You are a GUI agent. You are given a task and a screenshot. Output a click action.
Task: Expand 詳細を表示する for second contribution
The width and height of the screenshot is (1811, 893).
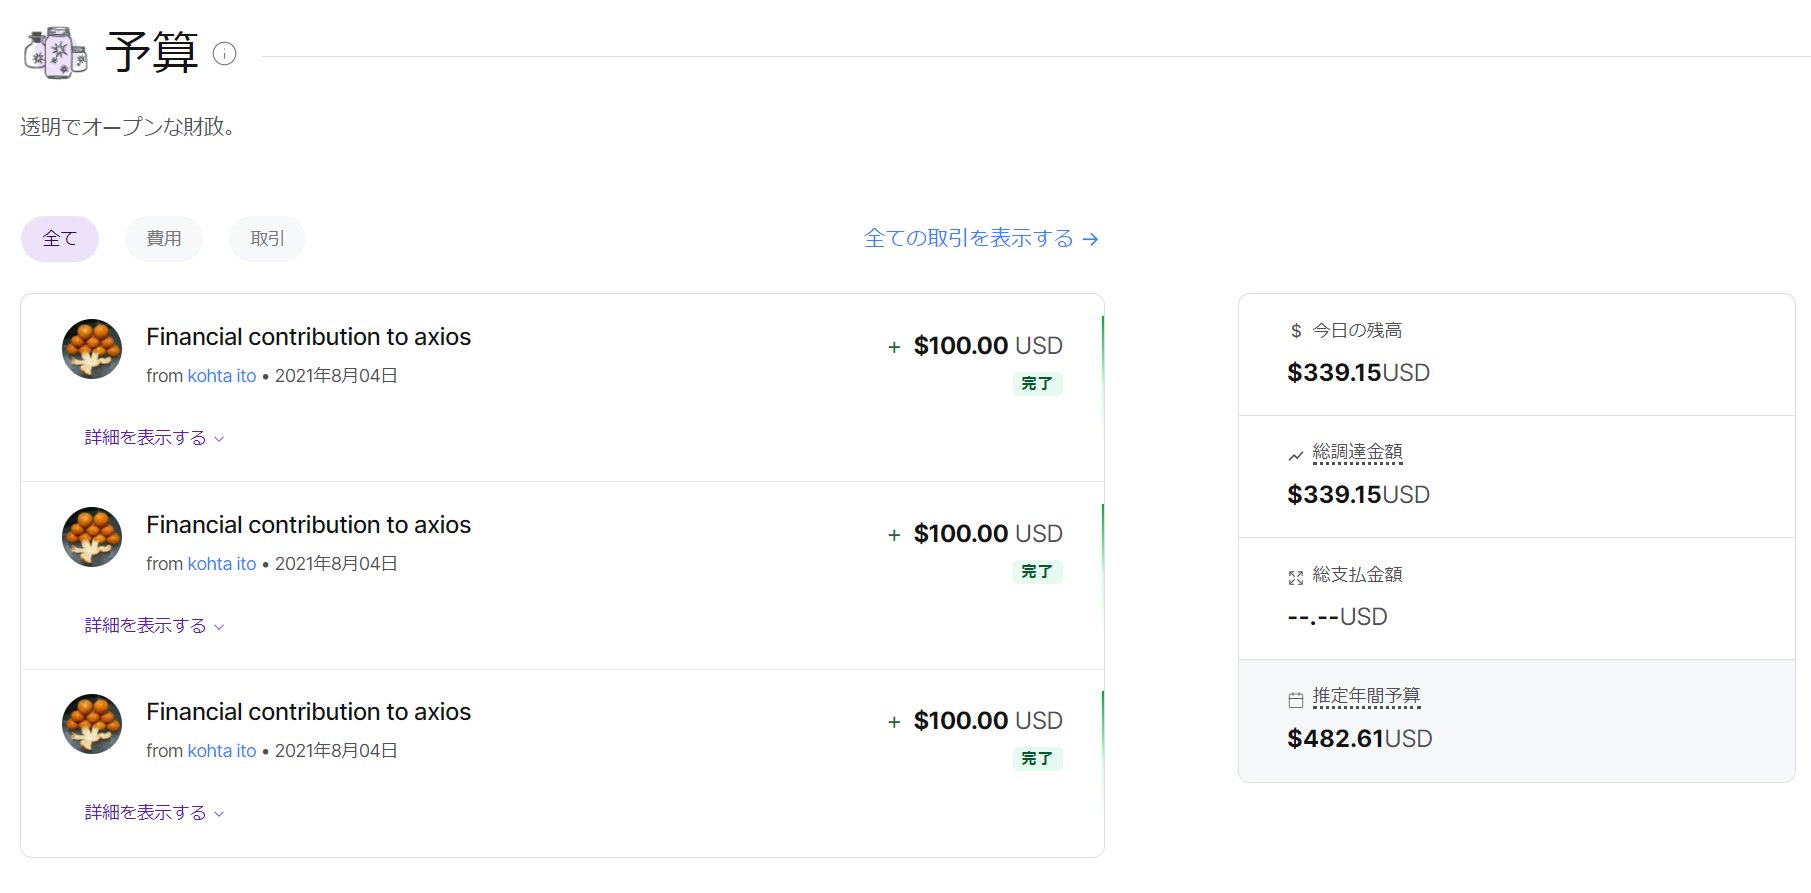click(154, 626)
